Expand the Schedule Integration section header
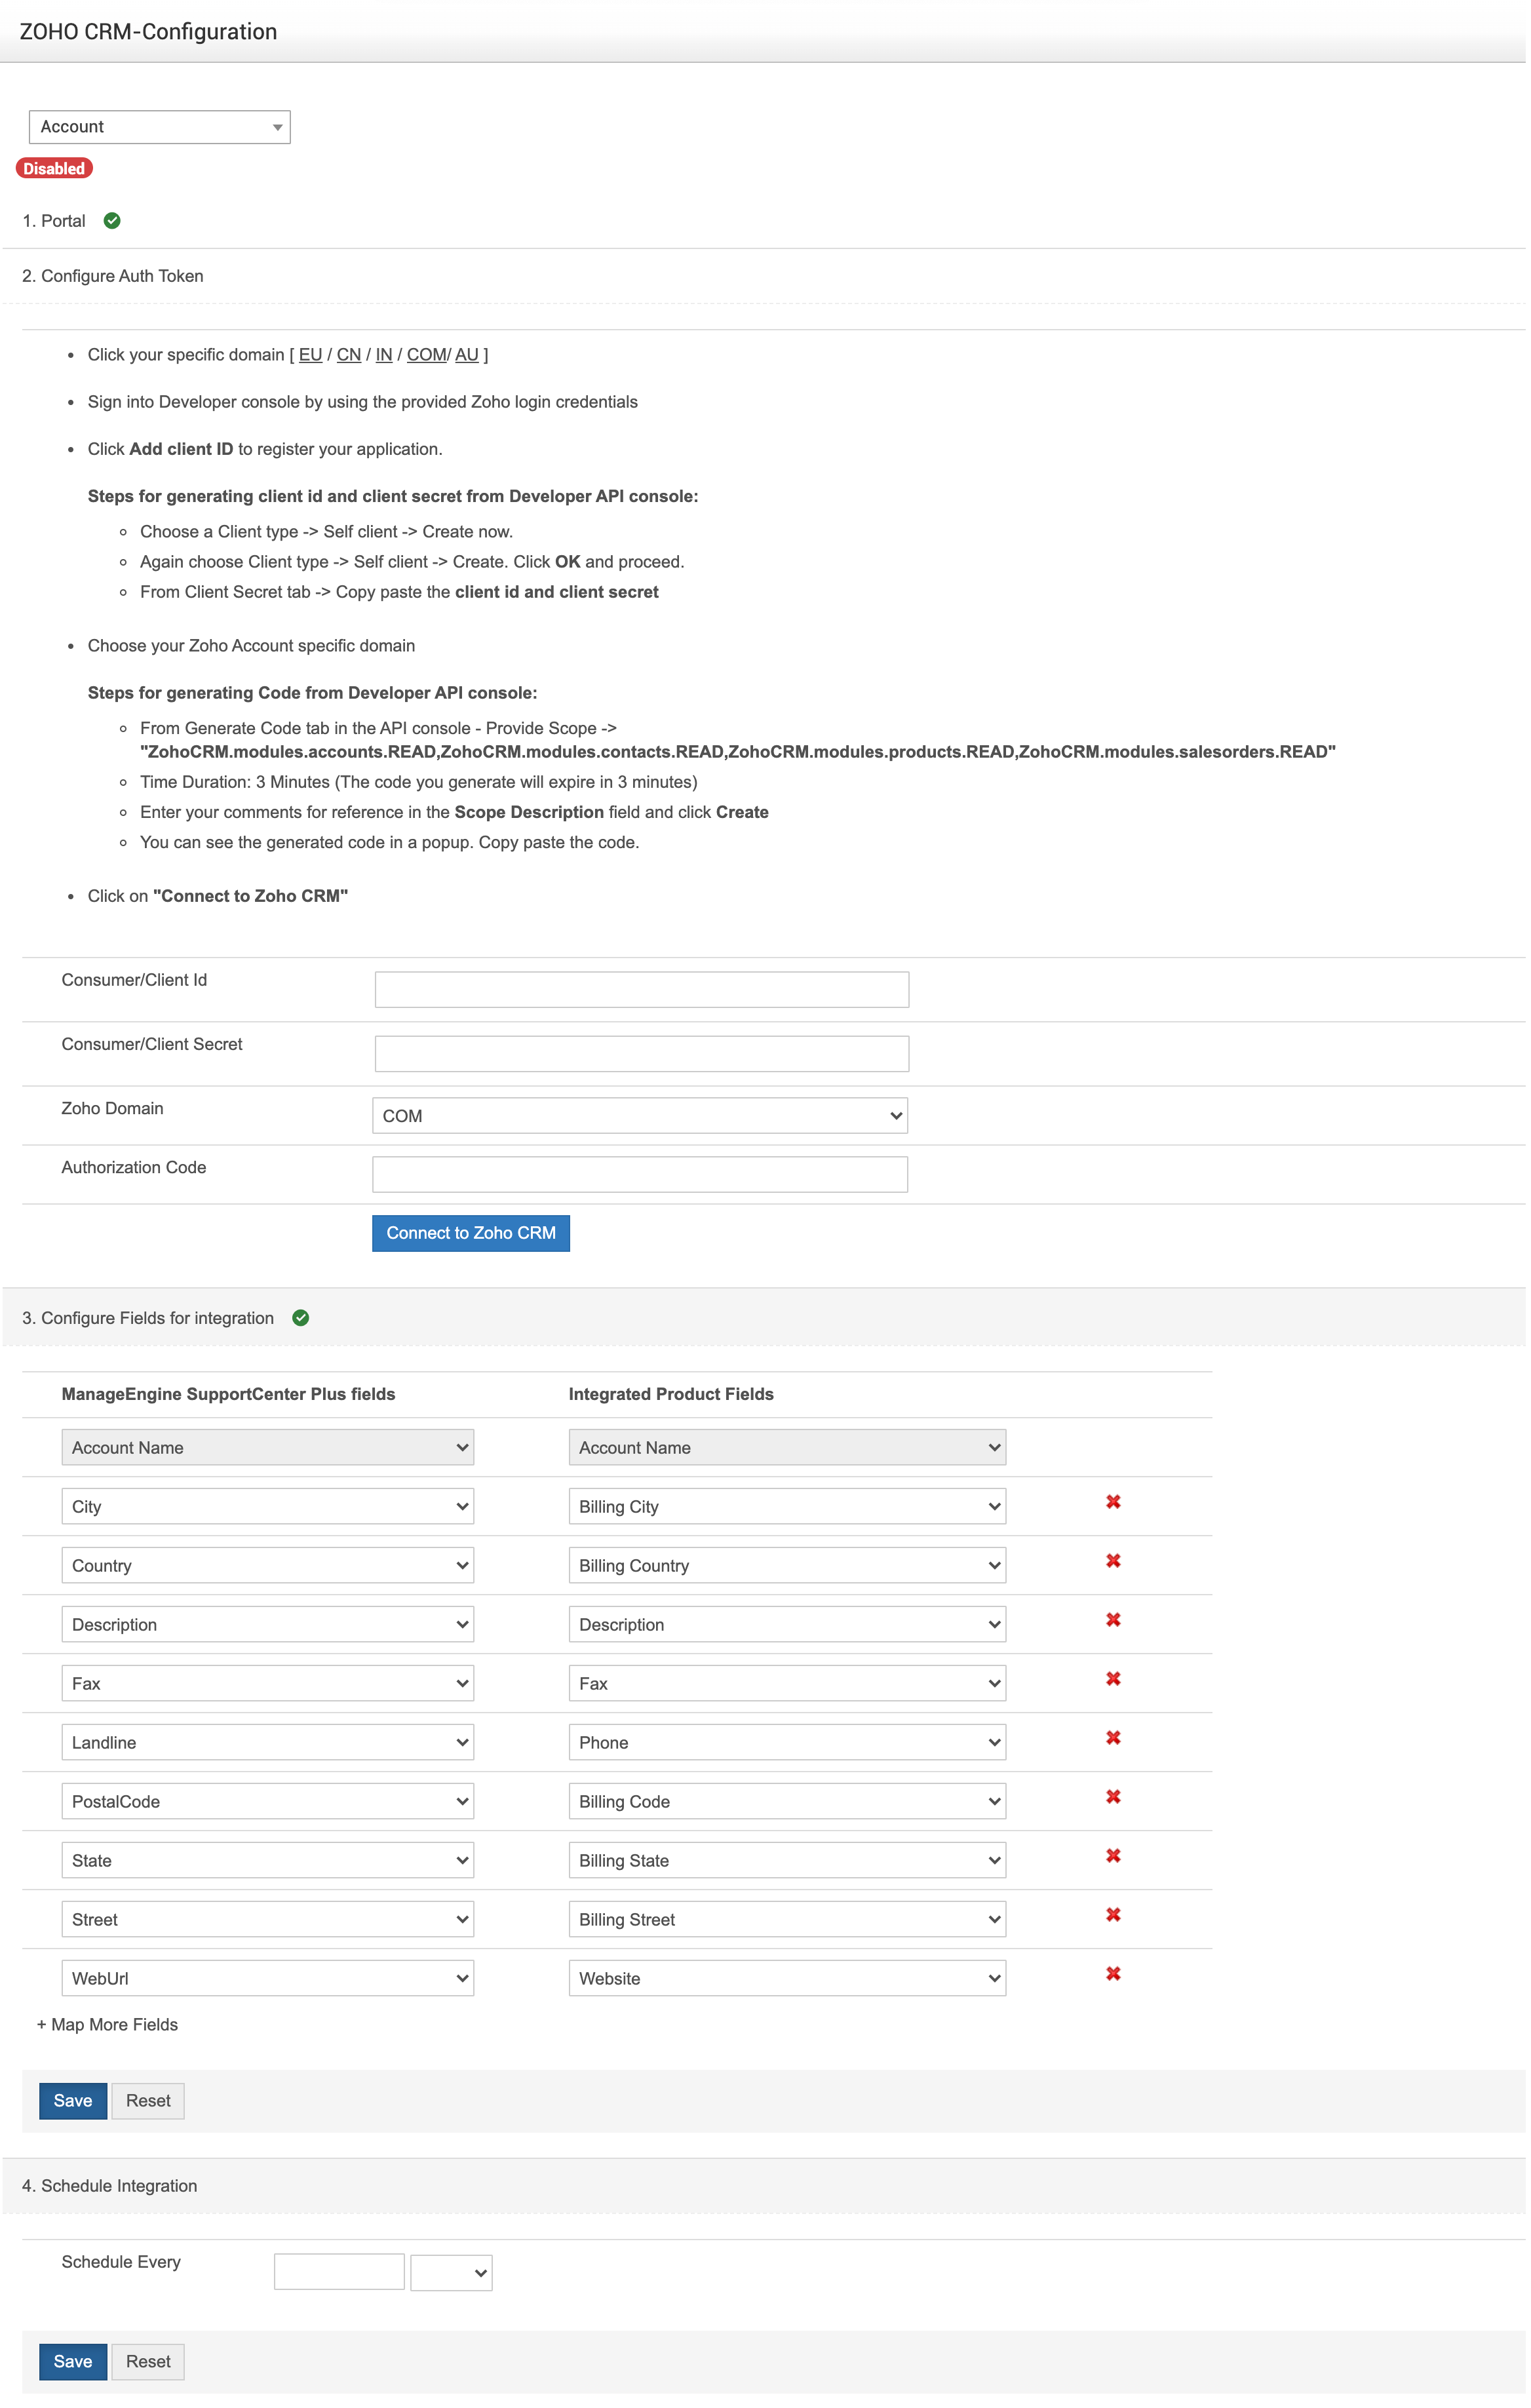Viewport: 1531px width, 2408px height. click(x=109, y=2185)
